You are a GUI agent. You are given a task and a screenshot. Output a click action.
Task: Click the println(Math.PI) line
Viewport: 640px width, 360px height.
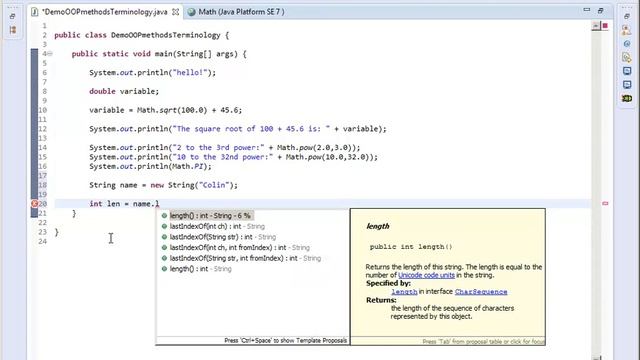pos(150,166)
